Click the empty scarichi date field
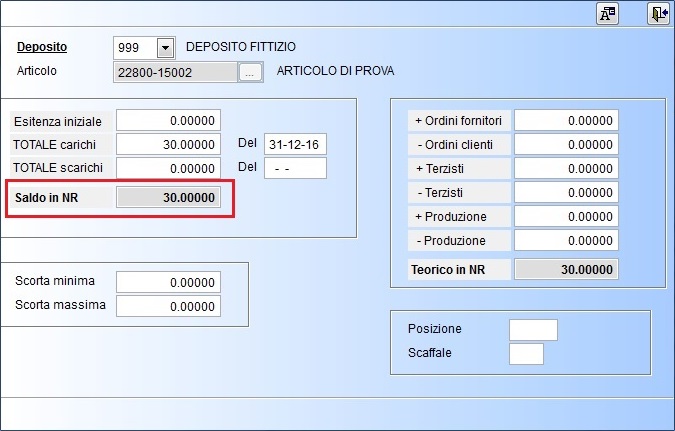Screen dimensions: 675x431 [295, 168]
